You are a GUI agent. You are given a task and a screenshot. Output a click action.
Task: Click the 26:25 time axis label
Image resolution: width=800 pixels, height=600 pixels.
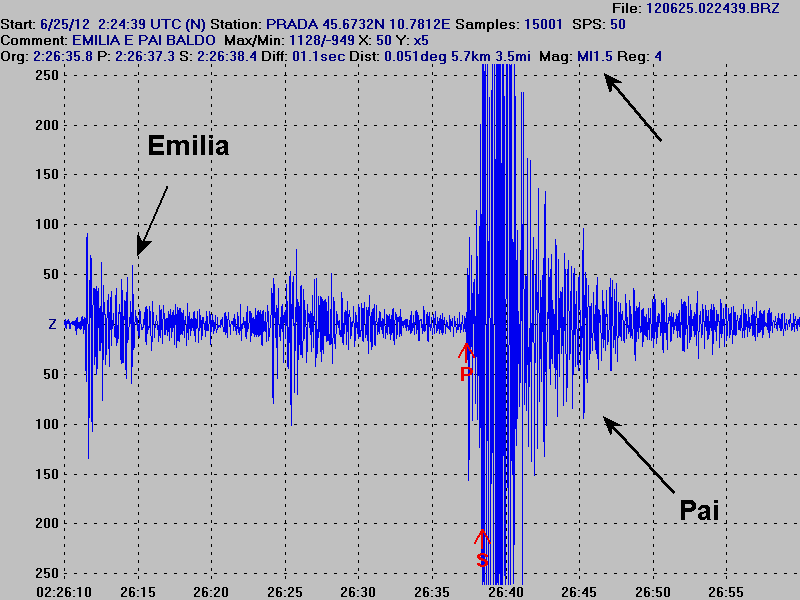pos(285,592)
